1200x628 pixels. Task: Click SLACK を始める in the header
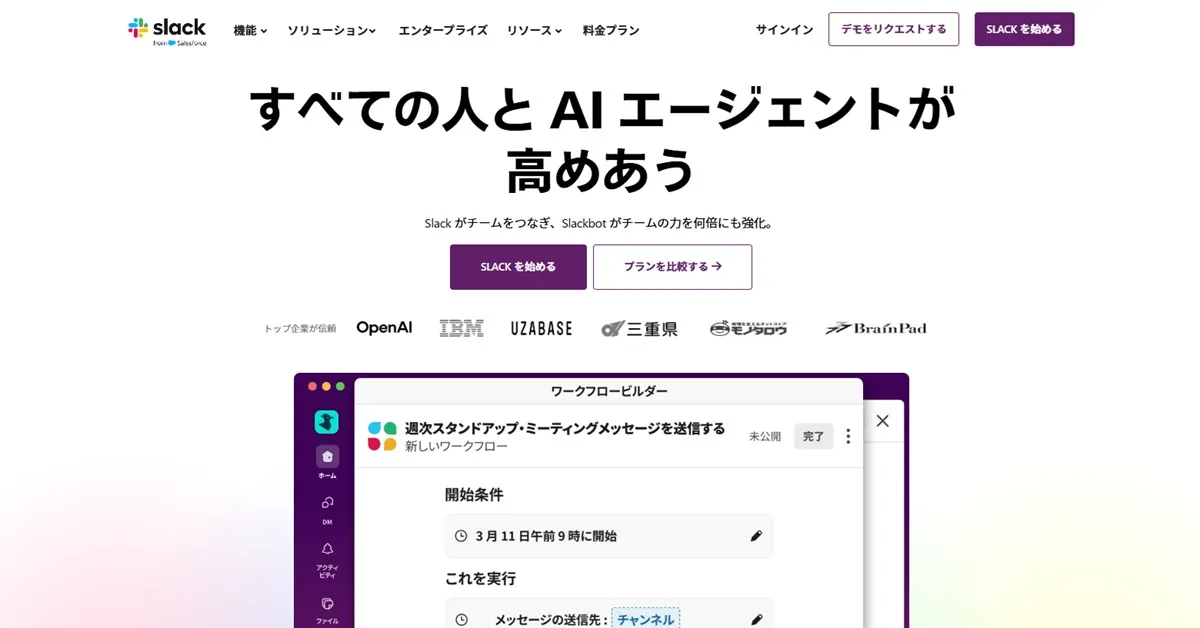1024,29
